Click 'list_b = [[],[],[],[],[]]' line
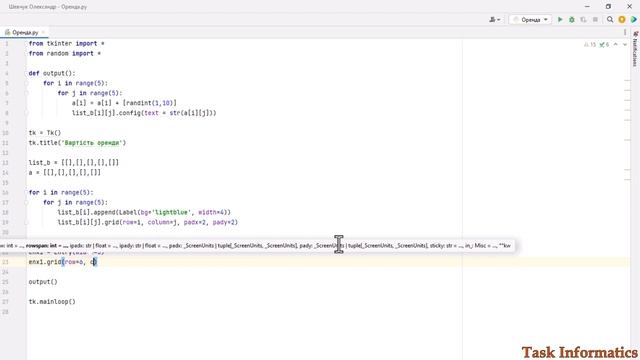Screen dimensions: 640x360 [x=74, y=162]
